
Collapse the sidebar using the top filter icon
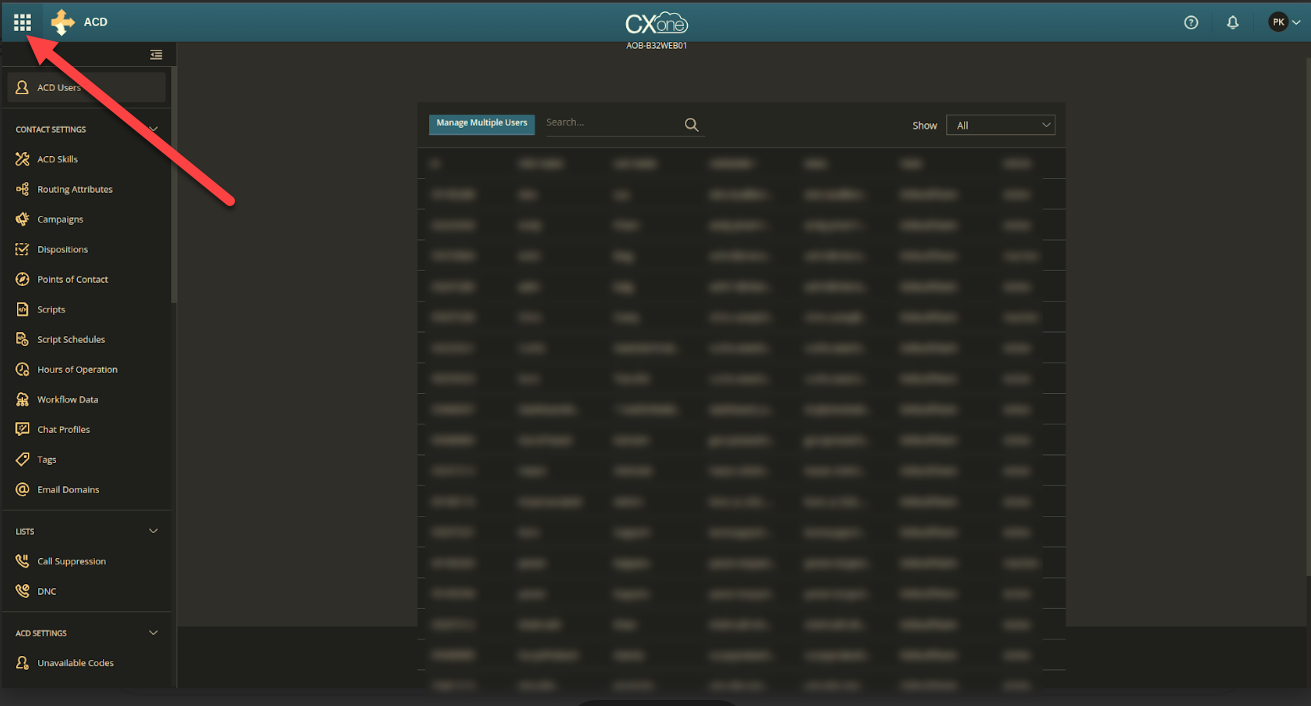click(x=156, y=54)
